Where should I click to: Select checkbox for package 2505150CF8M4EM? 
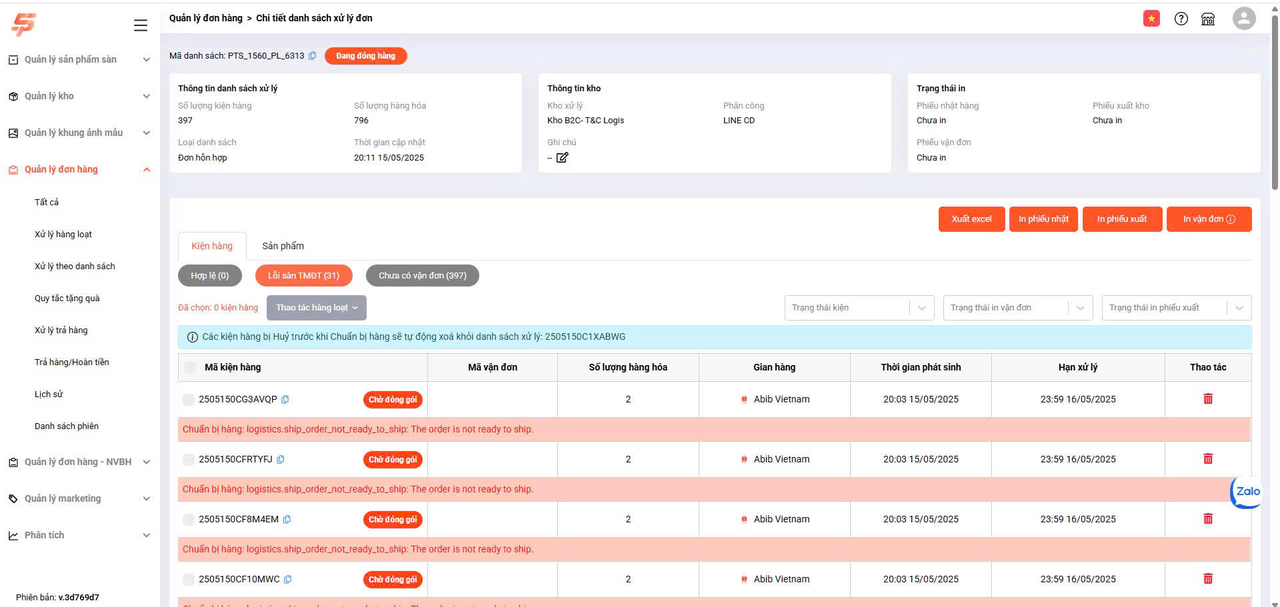coord(188,520)
